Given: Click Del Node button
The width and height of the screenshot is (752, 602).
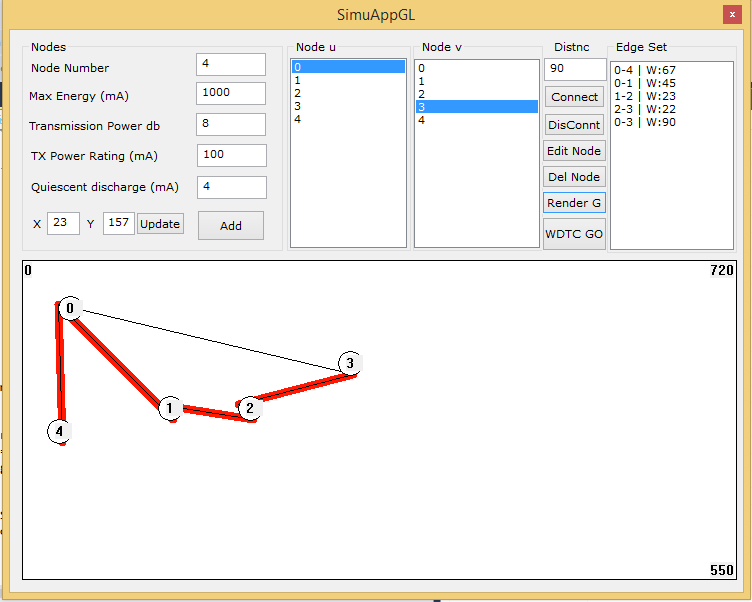Looking at the screenshot, I should [574, 177].
